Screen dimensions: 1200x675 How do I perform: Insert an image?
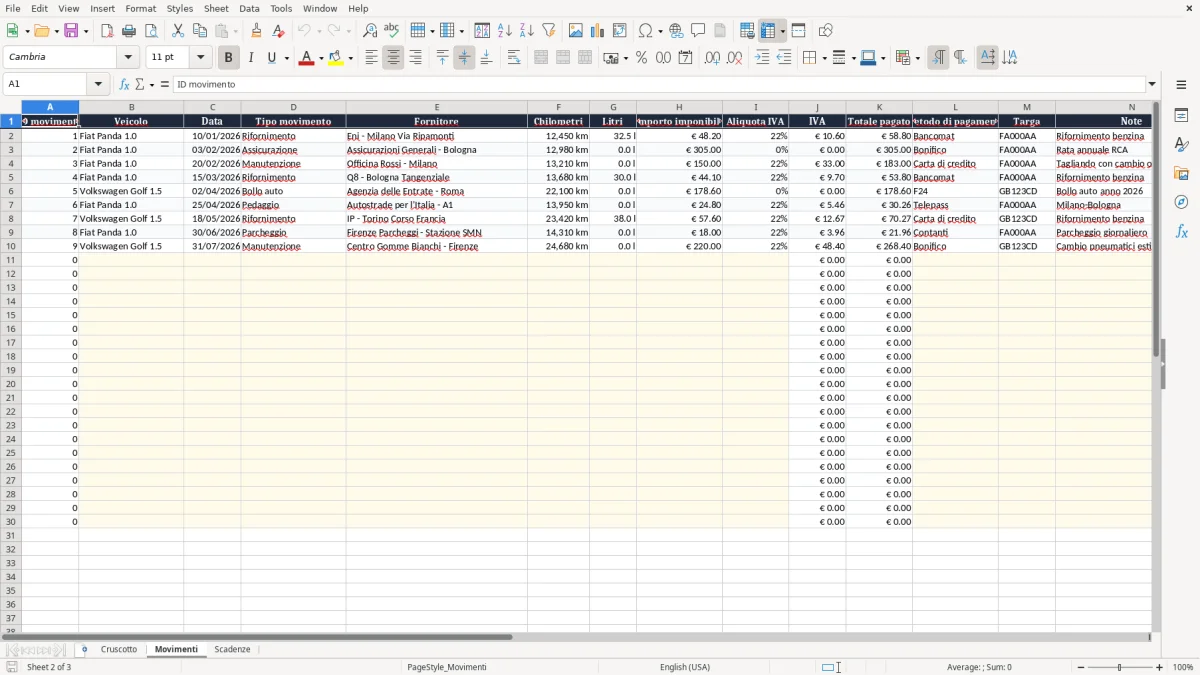tap(576, 31)
